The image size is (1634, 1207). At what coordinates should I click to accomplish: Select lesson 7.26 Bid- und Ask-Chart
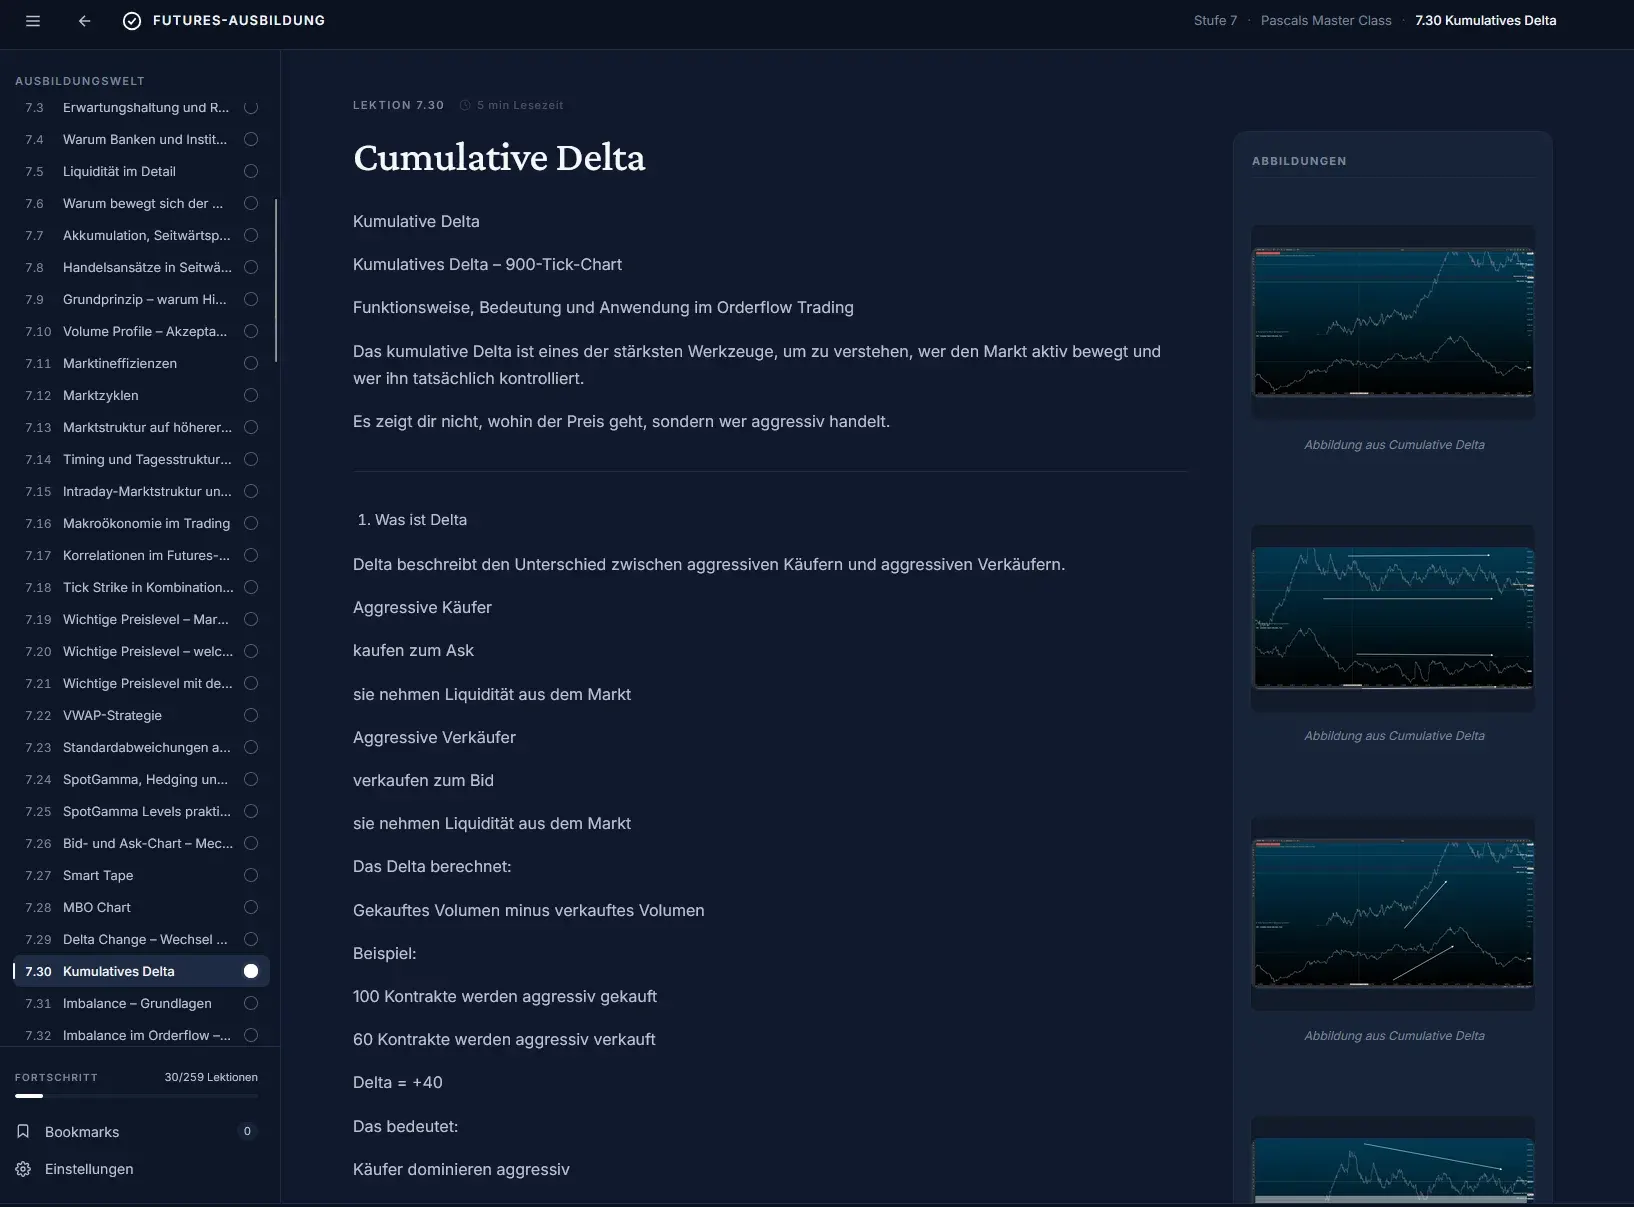coord(141,843)
